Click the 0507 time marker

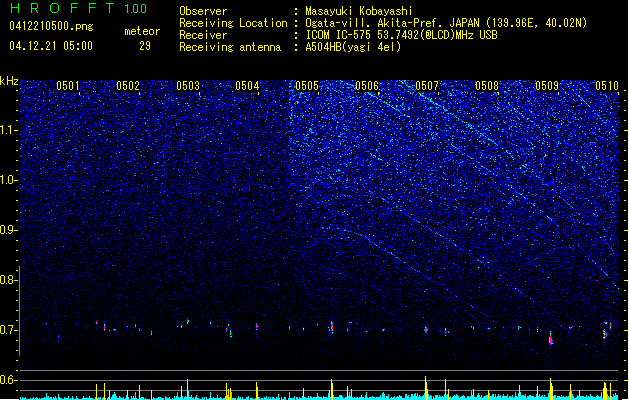tap(427, 86)
